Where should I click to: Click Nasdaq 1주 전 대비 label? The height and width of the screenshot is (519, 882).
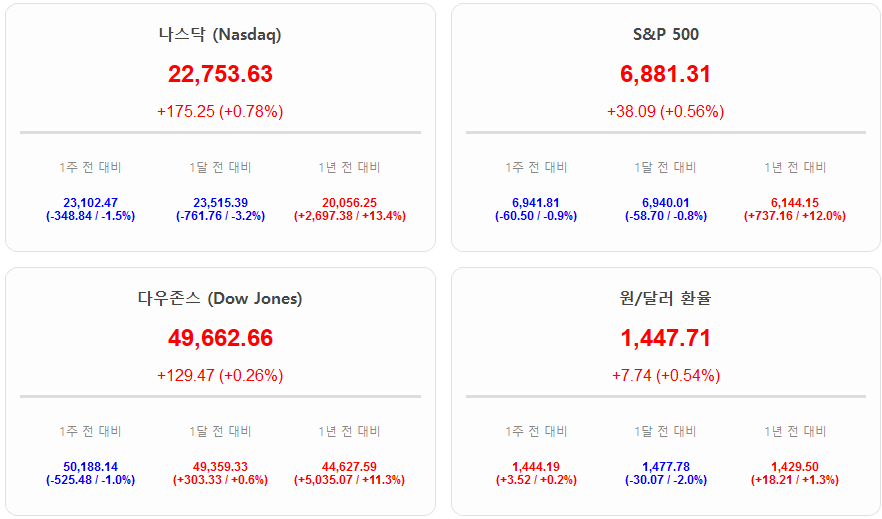(x=90, y=168)
